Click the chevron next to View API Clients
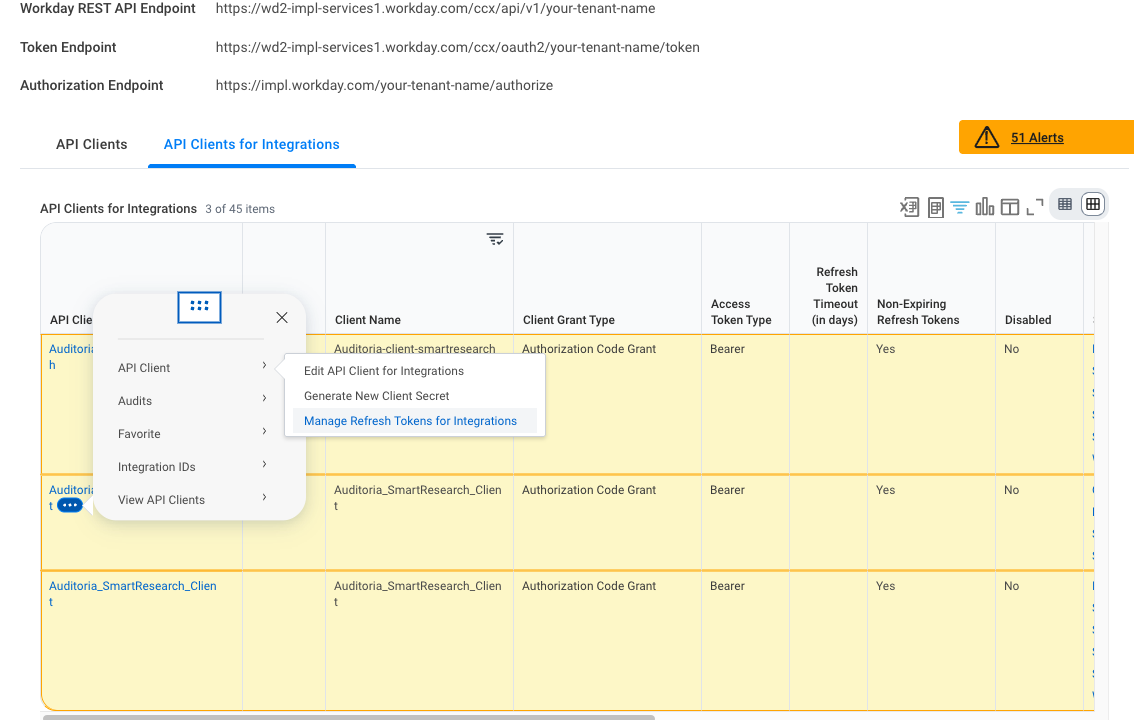Viewport: 1134px width, 720px height. click(265, 497)
